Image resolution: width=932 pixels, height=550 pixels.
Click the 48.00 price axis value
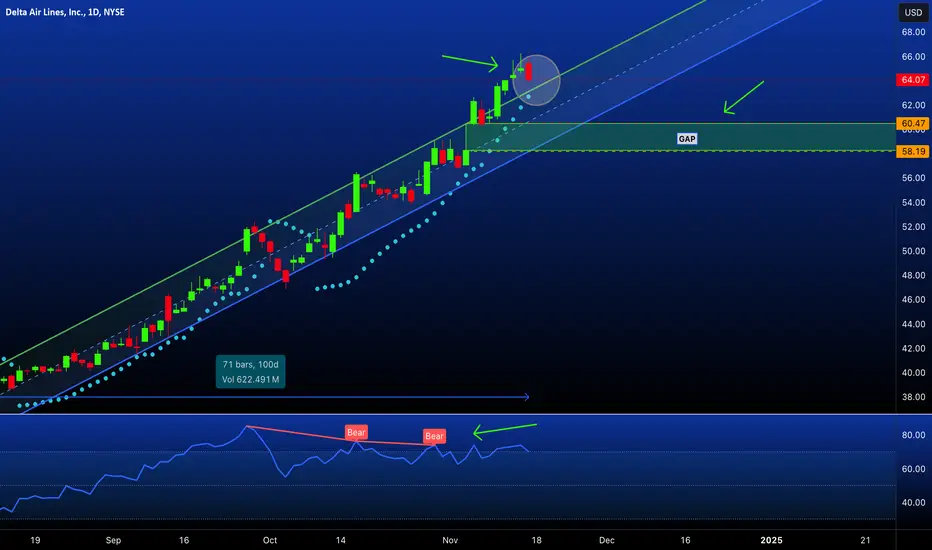point(913,275)
